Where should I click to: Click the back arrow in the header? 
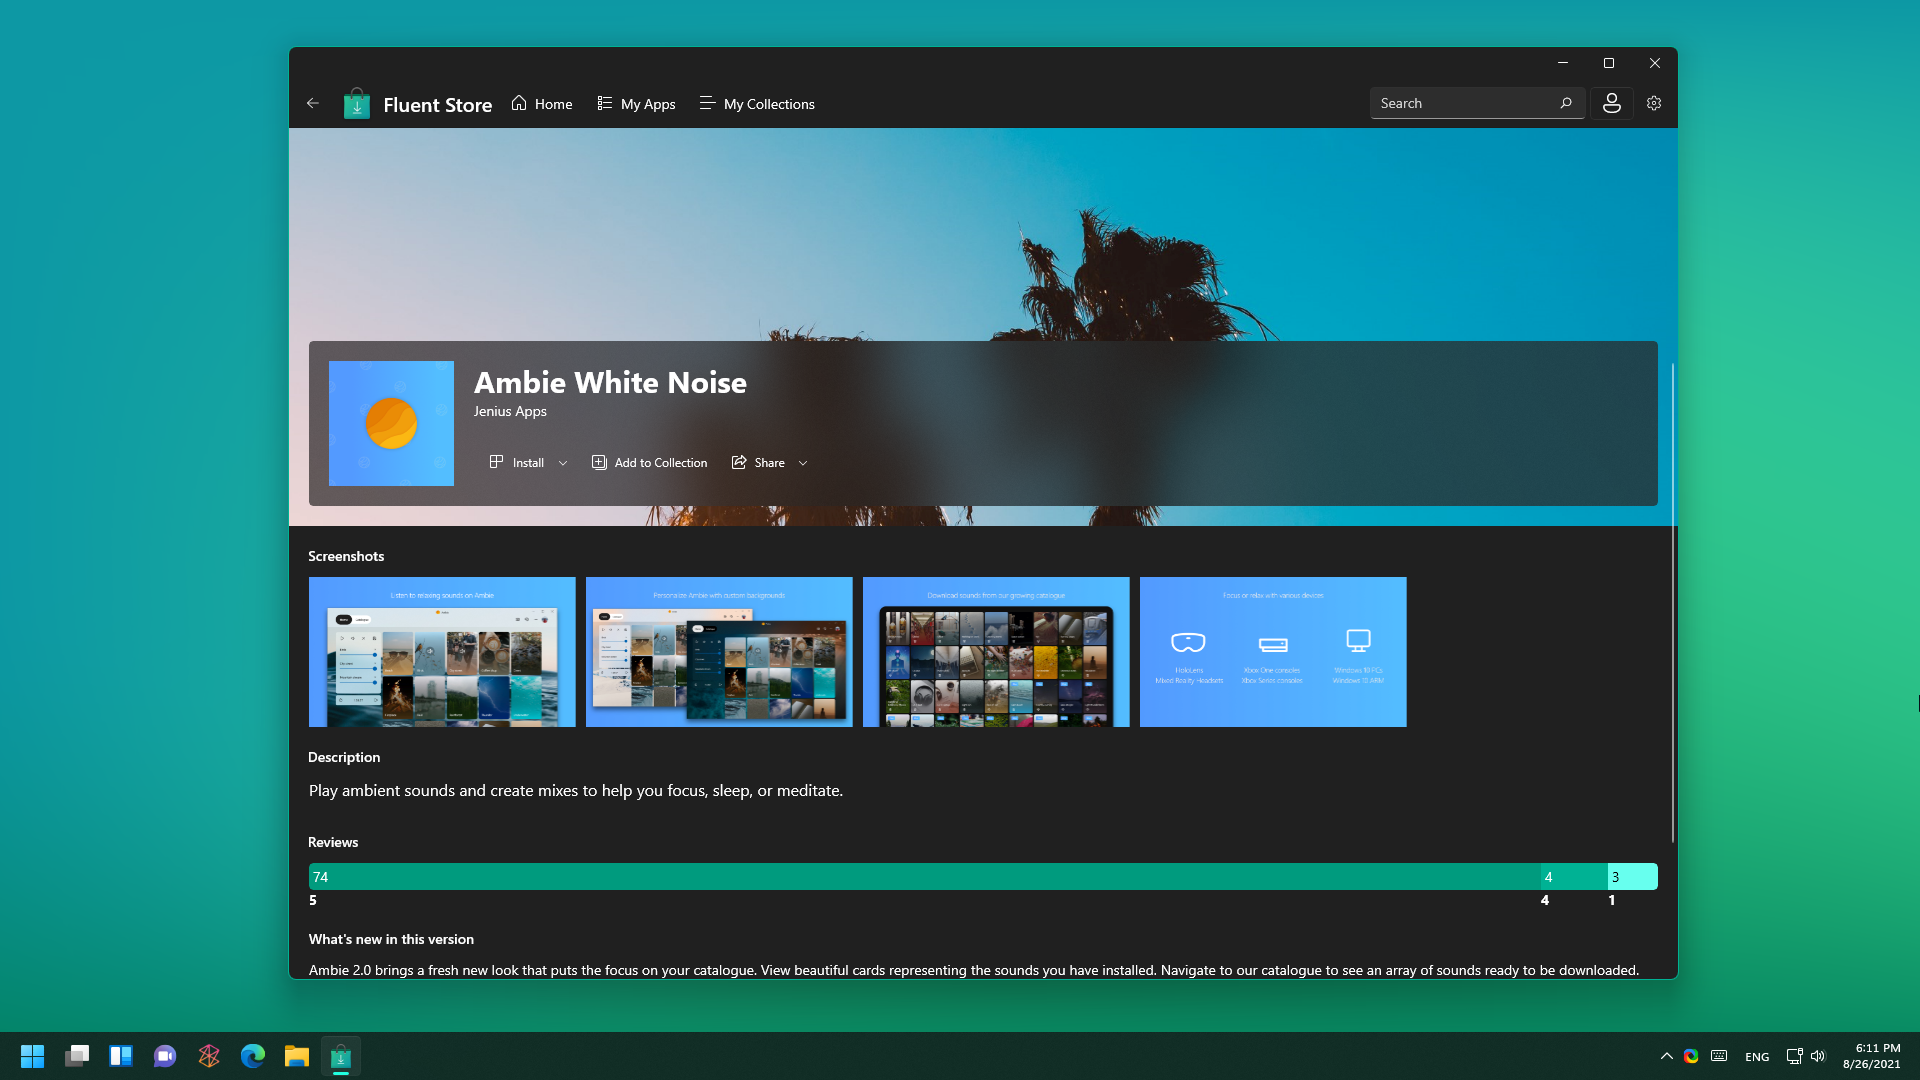click(x=313, y=103)
